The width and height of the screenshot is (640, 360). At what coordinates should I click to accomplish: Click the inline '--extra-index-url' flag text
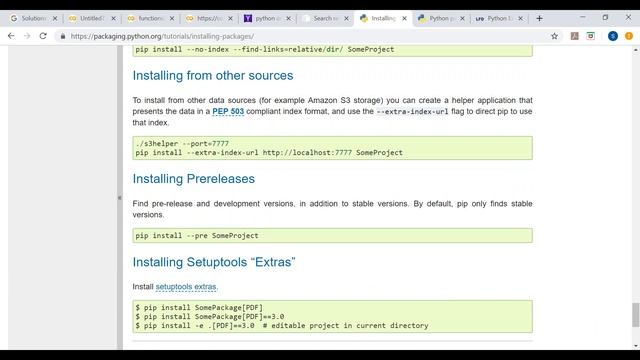point(412,111)
